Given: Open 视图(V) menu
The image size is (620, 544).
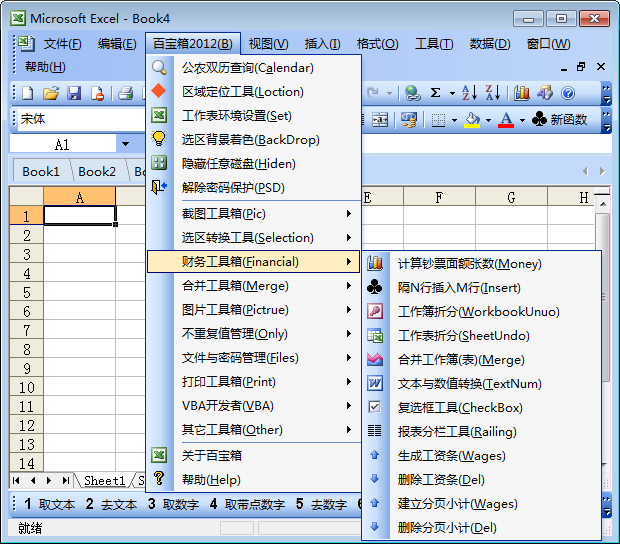Looking at the screenshot, I should coord(268,43).
